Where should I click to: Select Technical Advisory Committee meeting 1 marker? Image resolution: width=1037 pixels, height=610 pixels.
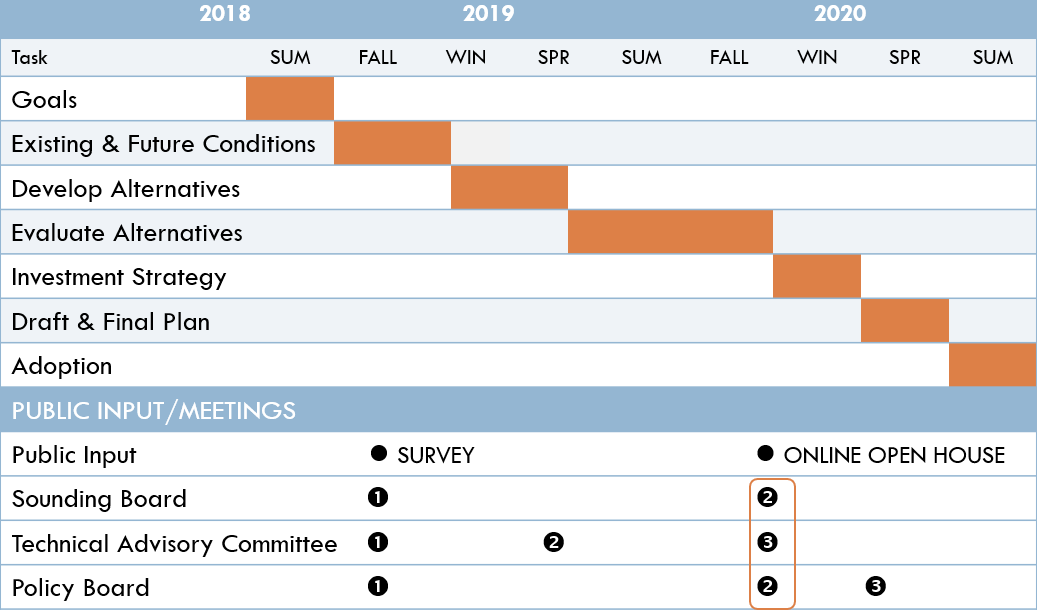378,542
